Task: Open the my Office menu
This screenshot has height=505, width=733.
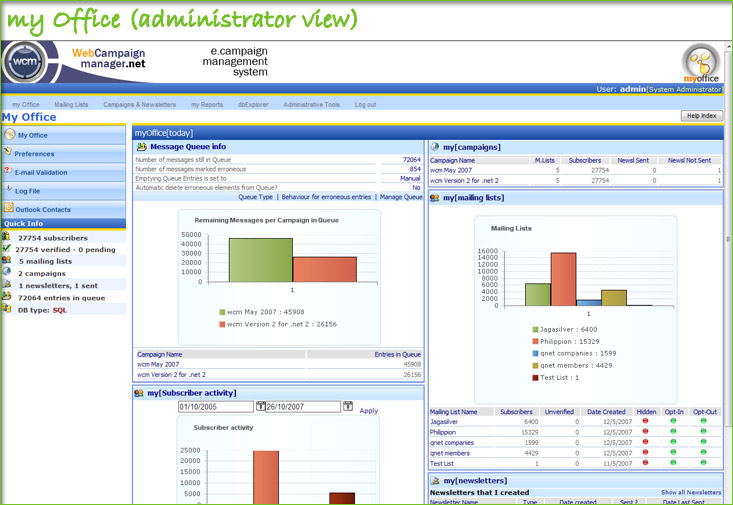Action: coord(26,105)
